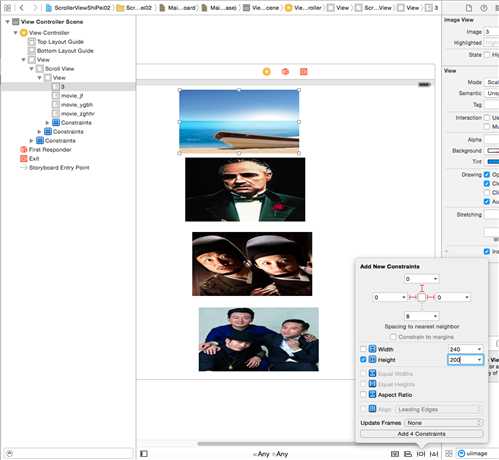Collapse the View Controller tree node

15,33
